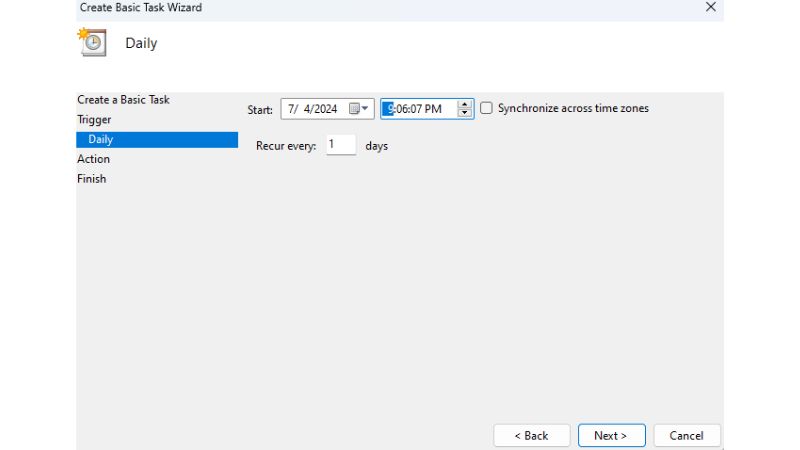The image size is (800, 450).
Task: Open the calendar date picker dropdown
Action: (x=360, y=109)
